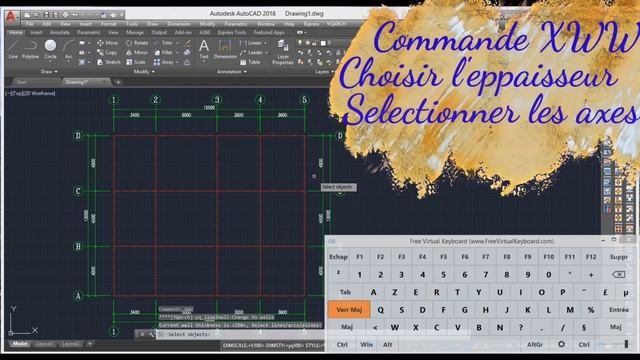This screenshot has width=640, height=360.
Task: Open the Array dropdown arrow
Action: coord(177,62)
